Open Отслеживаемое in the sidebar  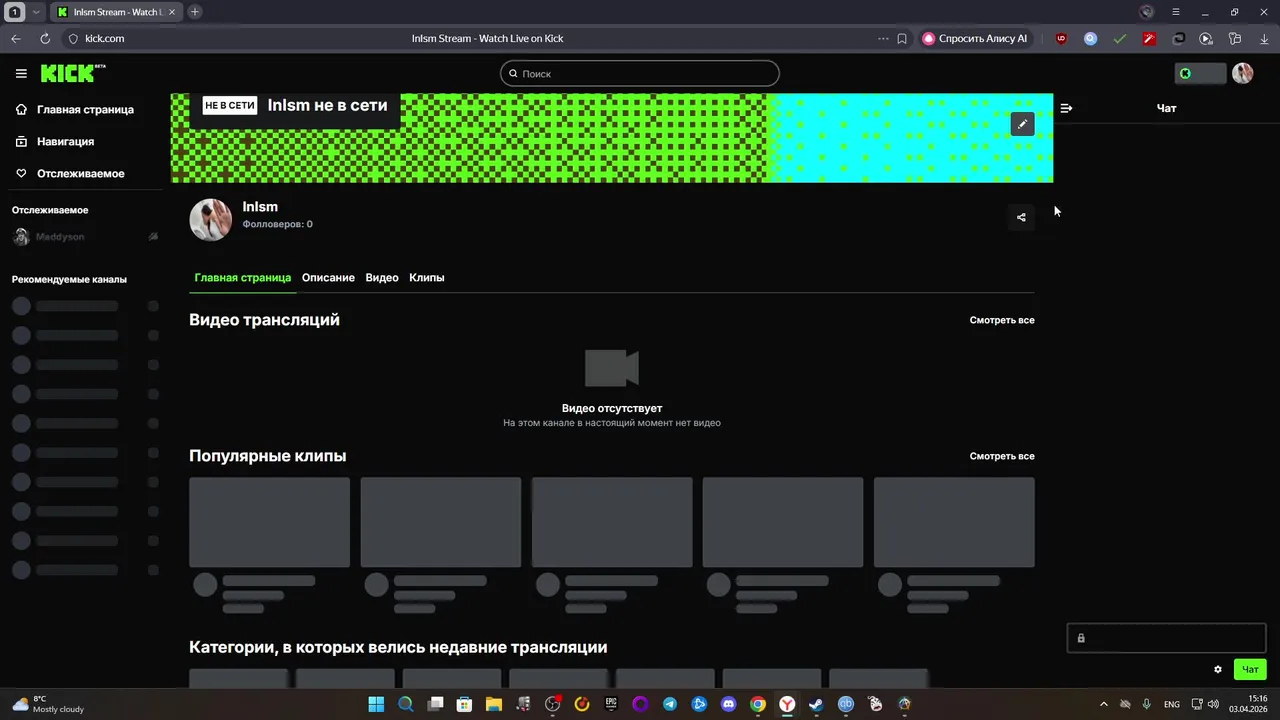pyautogui.click(x=81, y=173)
